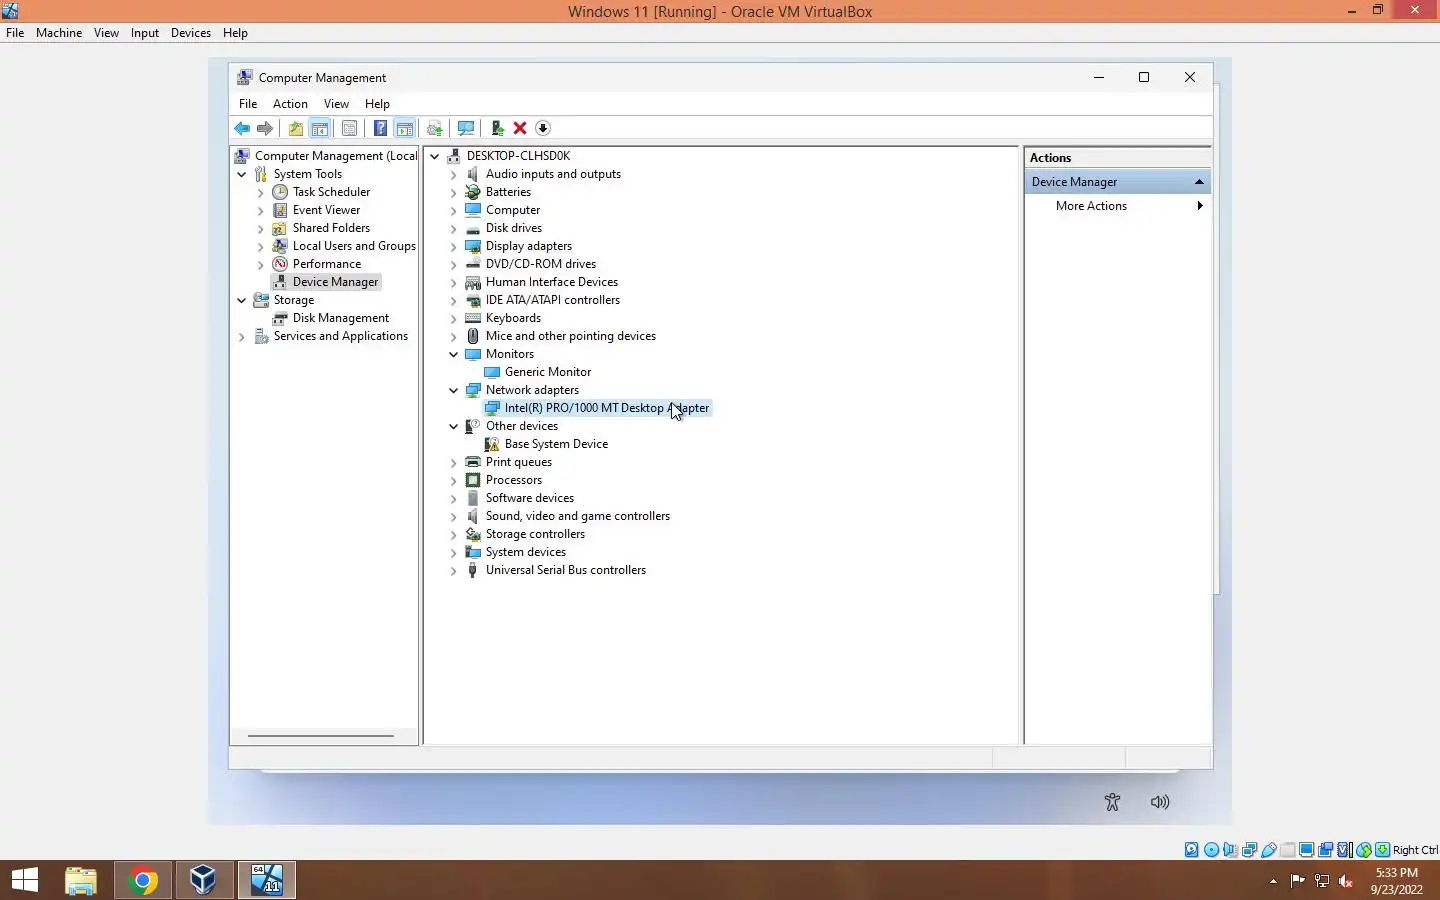Click the VirtualBox optical disk status icon
The image size is (1440, 900).
click(1211, 850)
